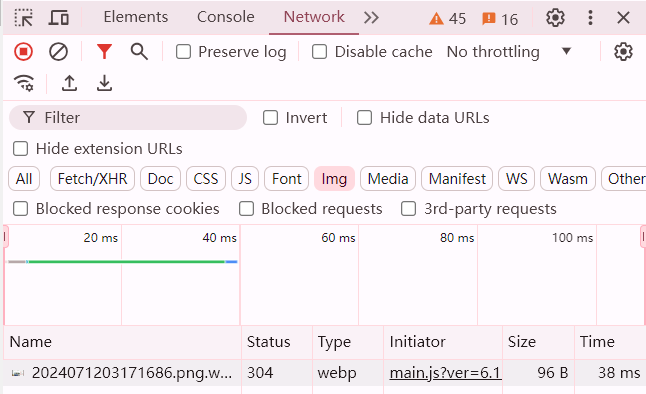646x394 pixels.
Task: Sort by the Status column header
Action: pyautogui.click(x=277, y=342)
